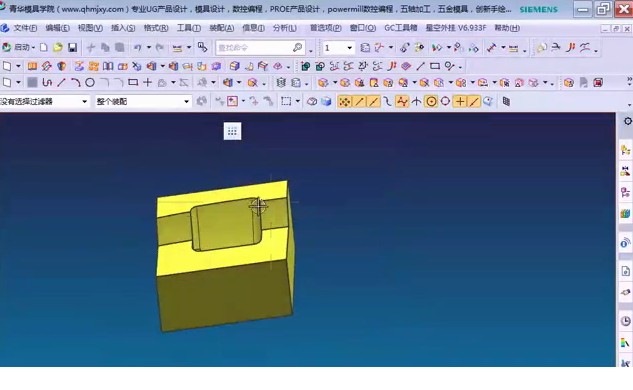Viewport: 633px width, 390px height.
Task: Toggle the Mid Point snap option
Action: [x=373, y=101]
